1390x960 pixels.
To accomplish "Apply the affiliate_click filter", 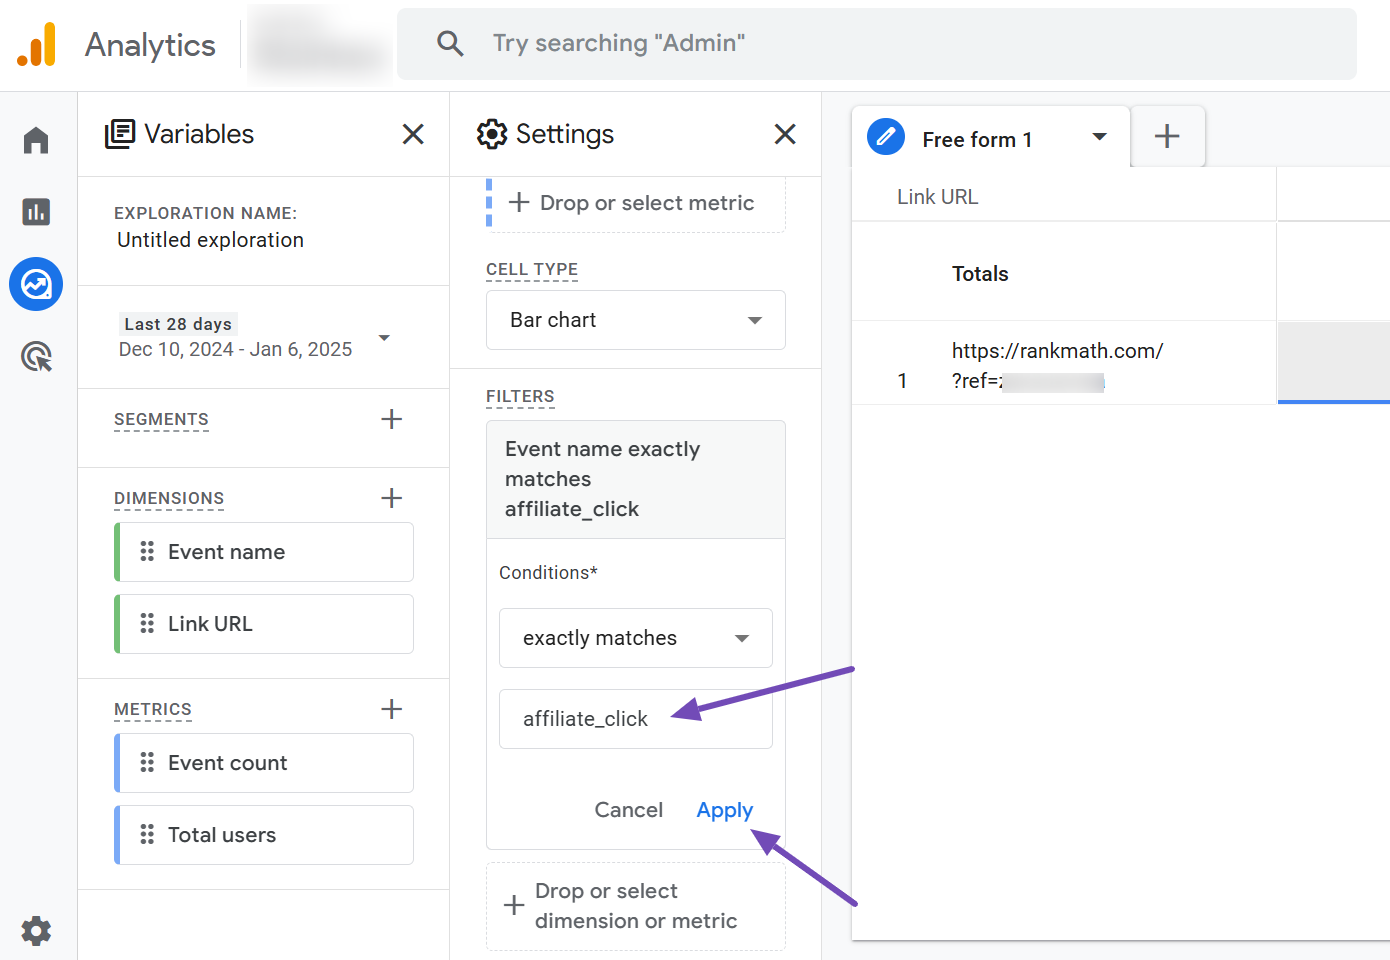I will click(724, 810).
